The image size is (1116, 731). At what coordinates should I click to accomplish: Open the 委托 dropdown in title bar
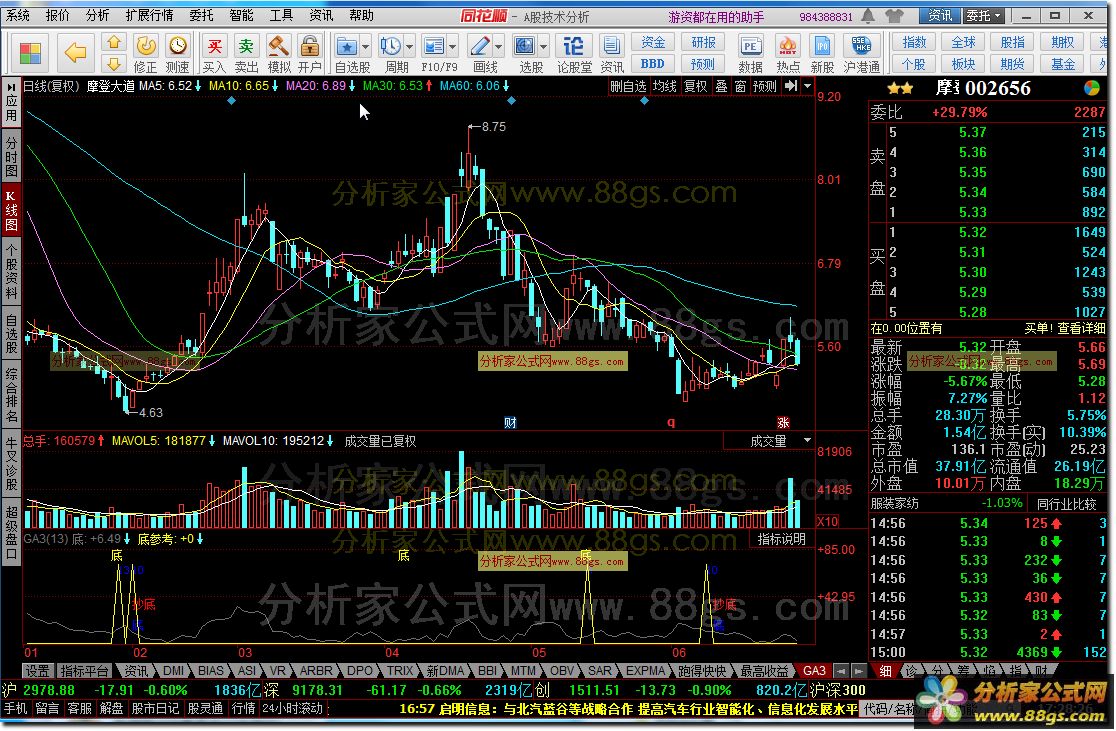(984, 16)
